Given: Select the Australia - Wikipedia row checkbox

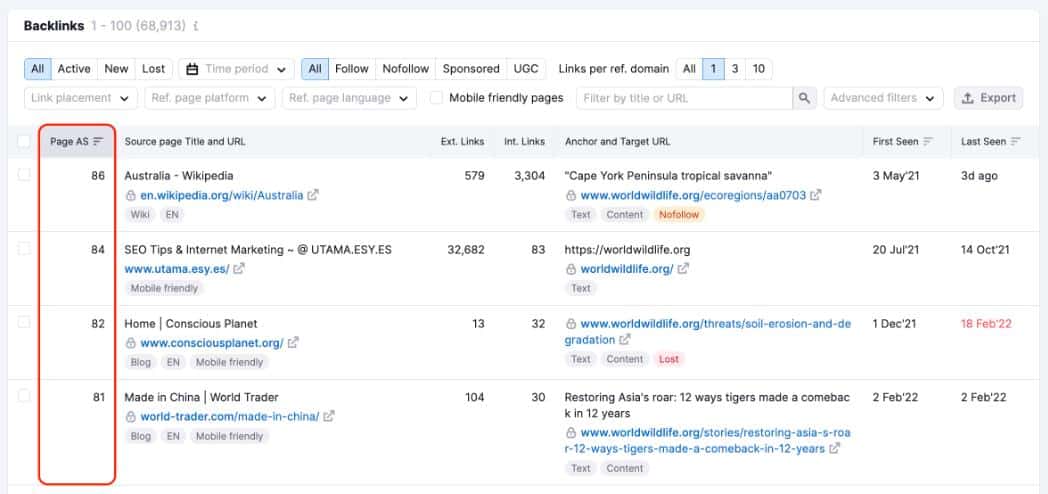Looking at the screenshot, I should [x=24, y=175].
